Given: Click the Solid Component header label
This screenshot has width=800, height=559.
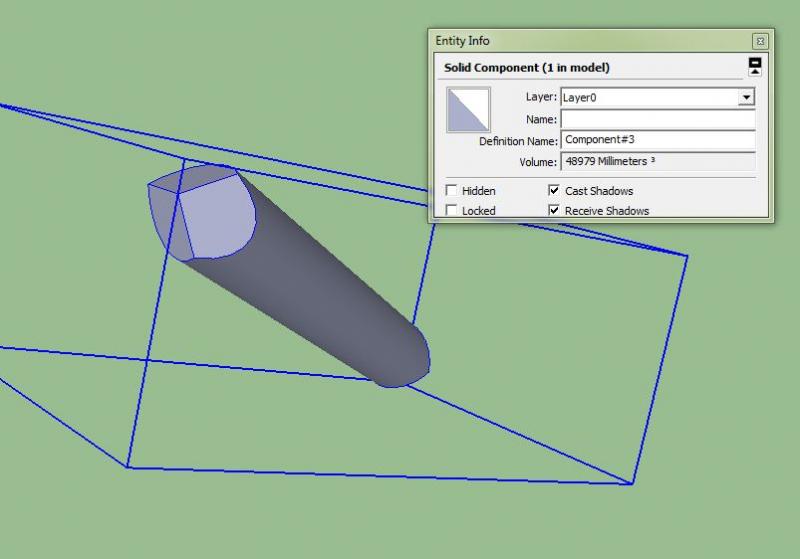Looking at the screenshot, I should pyautogui.click(x=527, y=68).
